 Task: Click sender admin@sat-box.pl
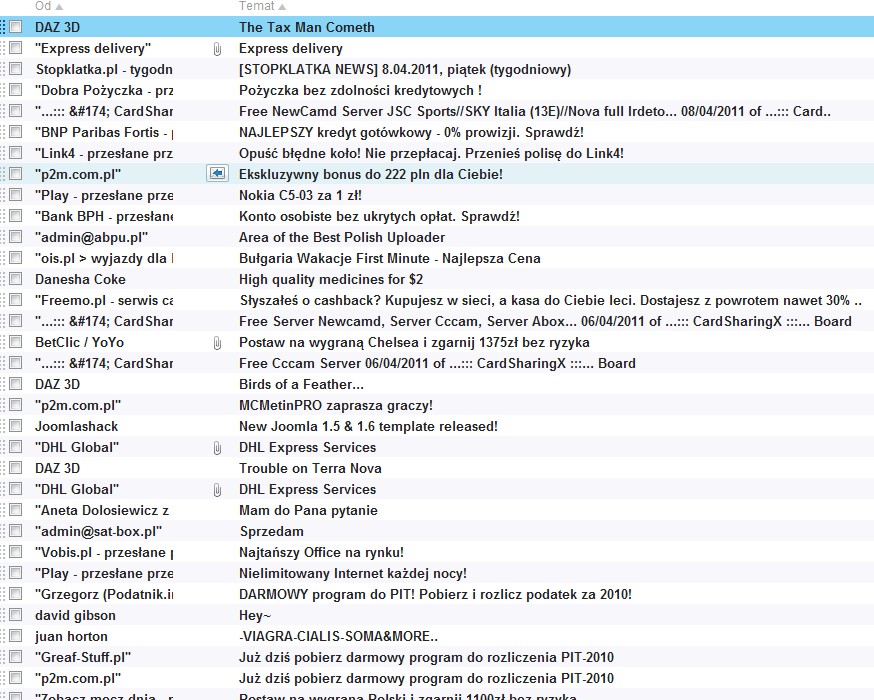(x=98, y=531)
